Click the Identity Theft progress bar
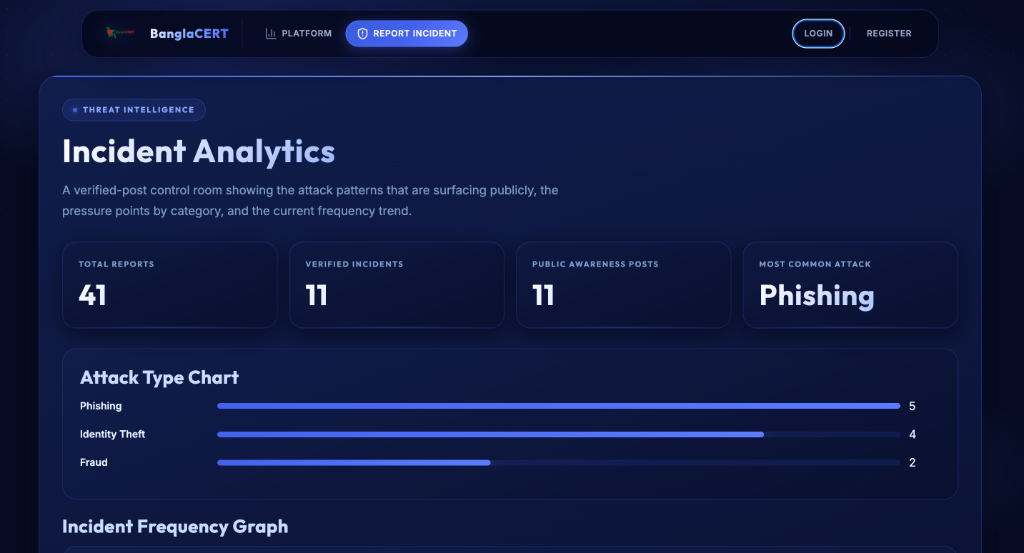 coord(558,434)
